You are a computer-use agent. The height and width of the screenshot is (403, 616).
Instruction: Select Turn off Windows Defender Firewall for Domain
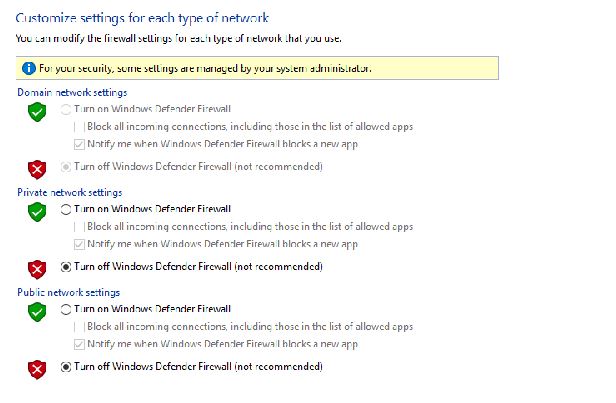click(66, 166)
